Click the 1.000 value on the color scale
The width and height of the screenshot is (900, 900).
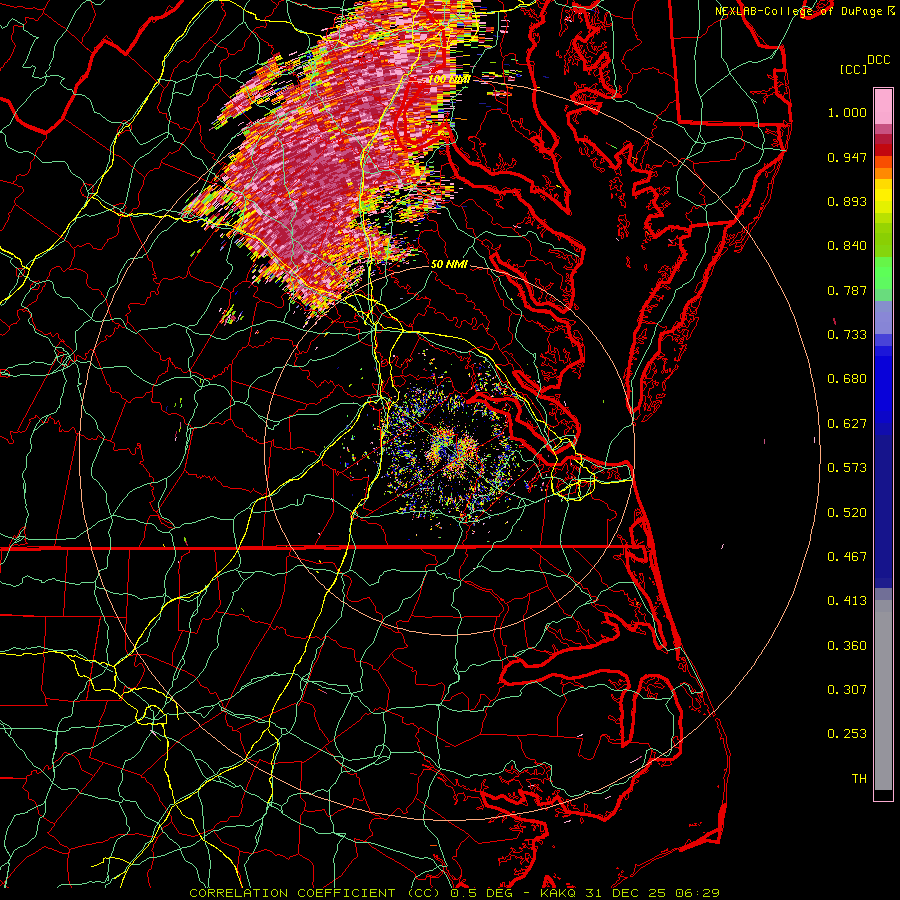[847, 112]
